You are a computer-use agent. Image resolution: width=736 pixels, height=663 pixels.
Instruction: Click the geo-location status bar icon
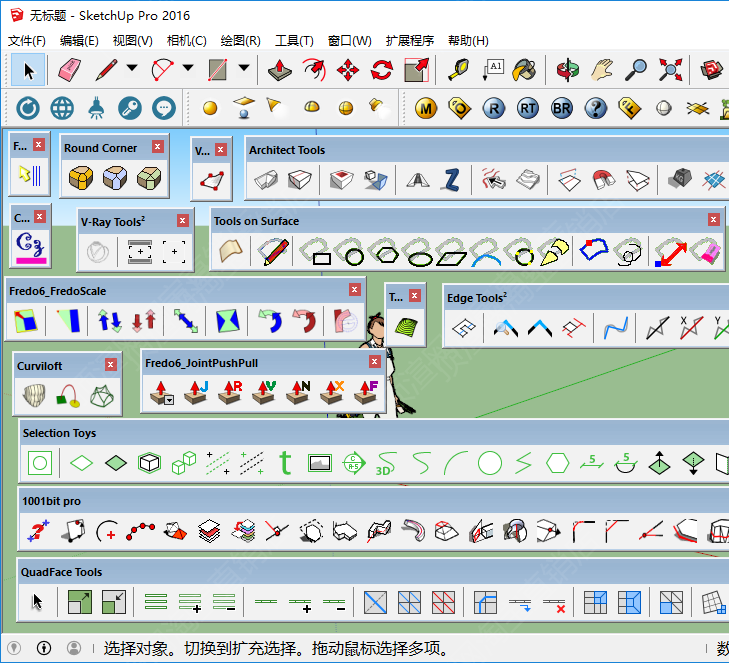14,648
